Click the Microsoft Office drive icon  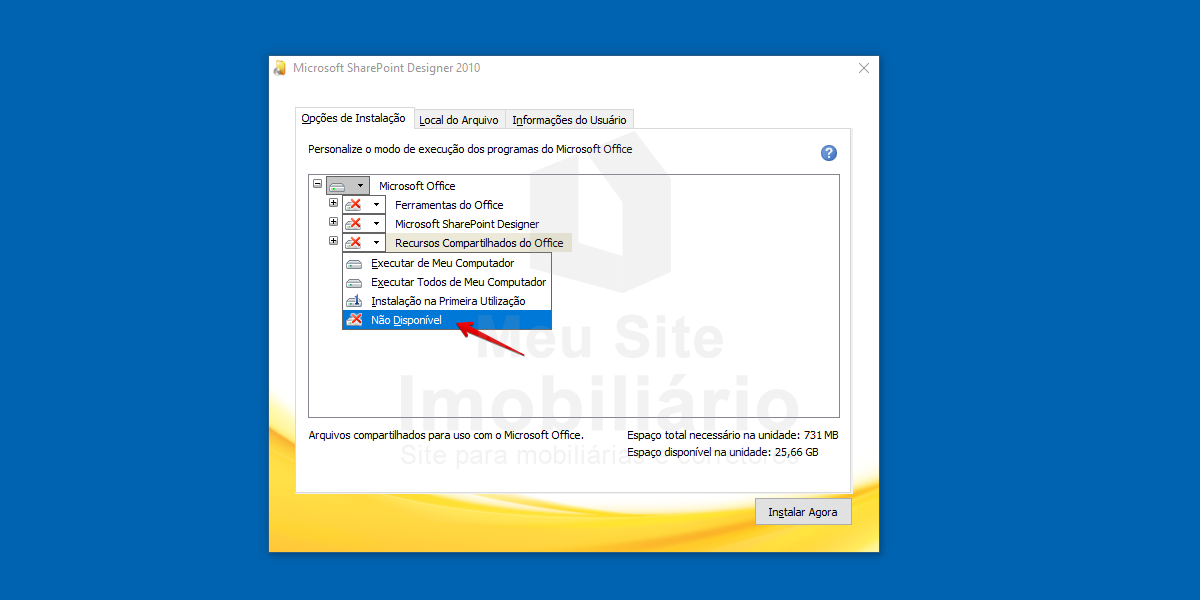(x=338, y=186)
